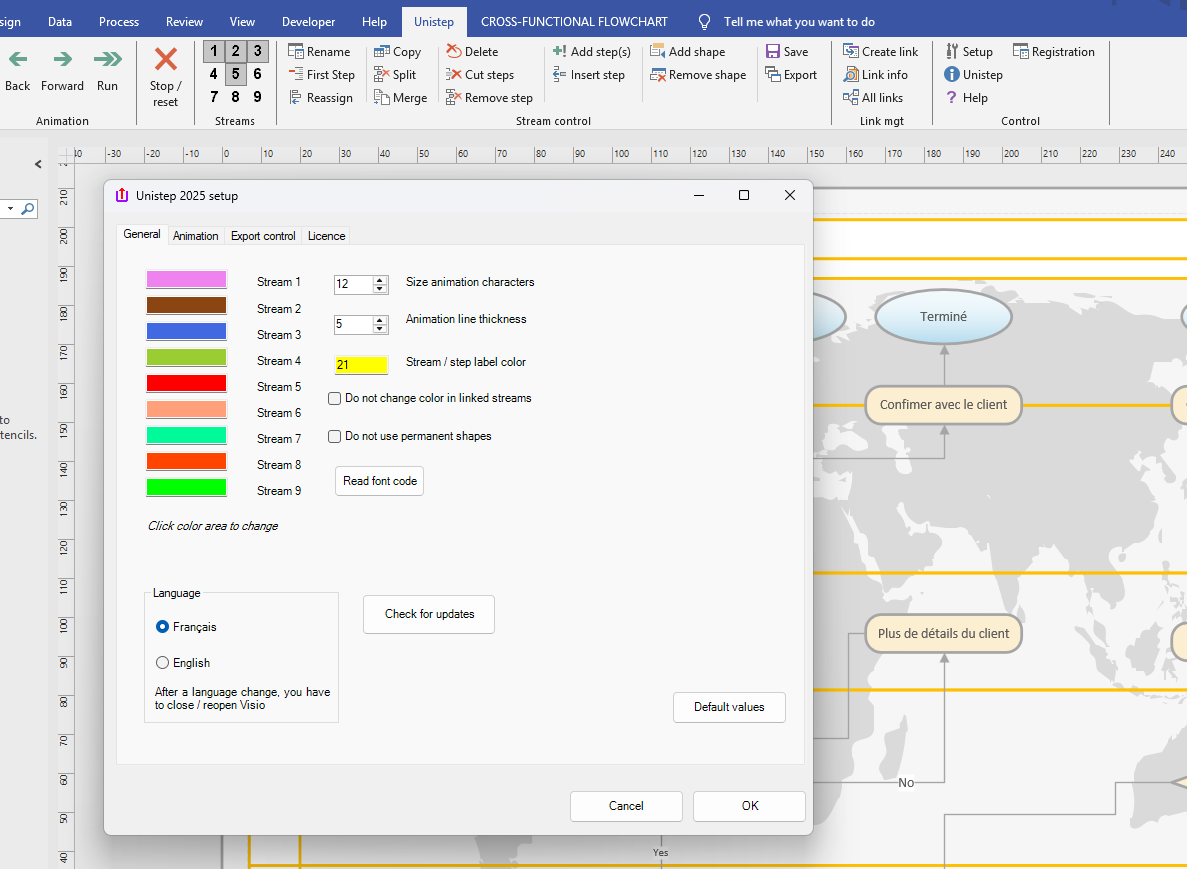Increase size animation characters spinner value
1187x869 pixels.
[380, 280]
